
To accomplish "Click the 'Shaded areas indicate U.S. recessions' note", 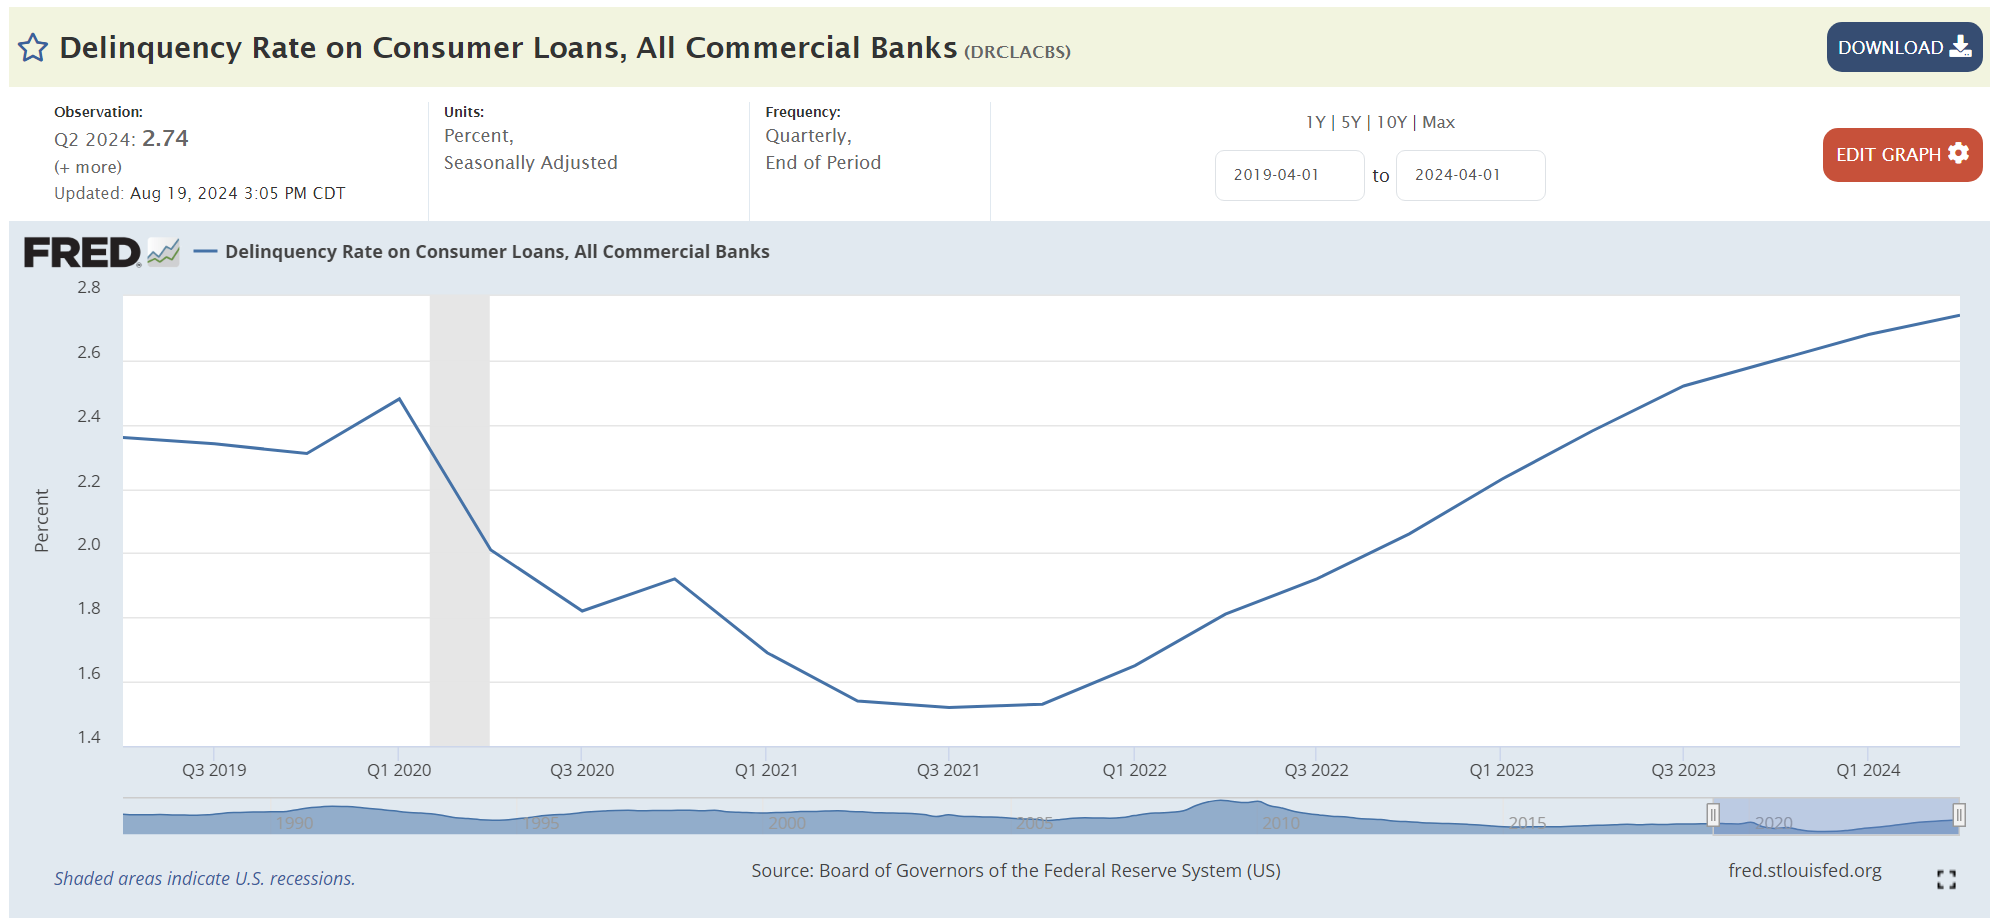I will click(205, 879).
